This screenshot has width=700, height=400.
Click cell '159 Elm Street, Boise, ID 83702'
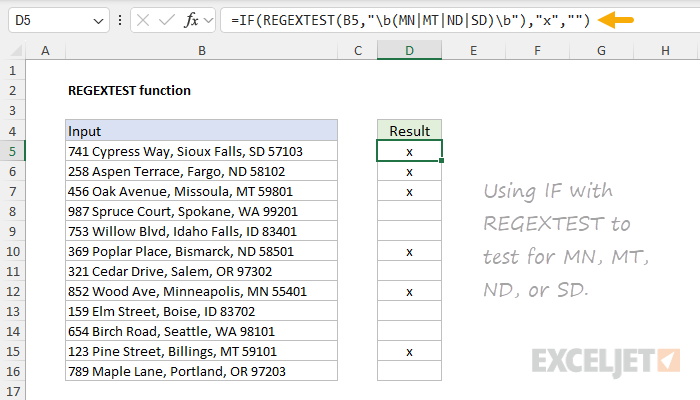pos(201,311)
